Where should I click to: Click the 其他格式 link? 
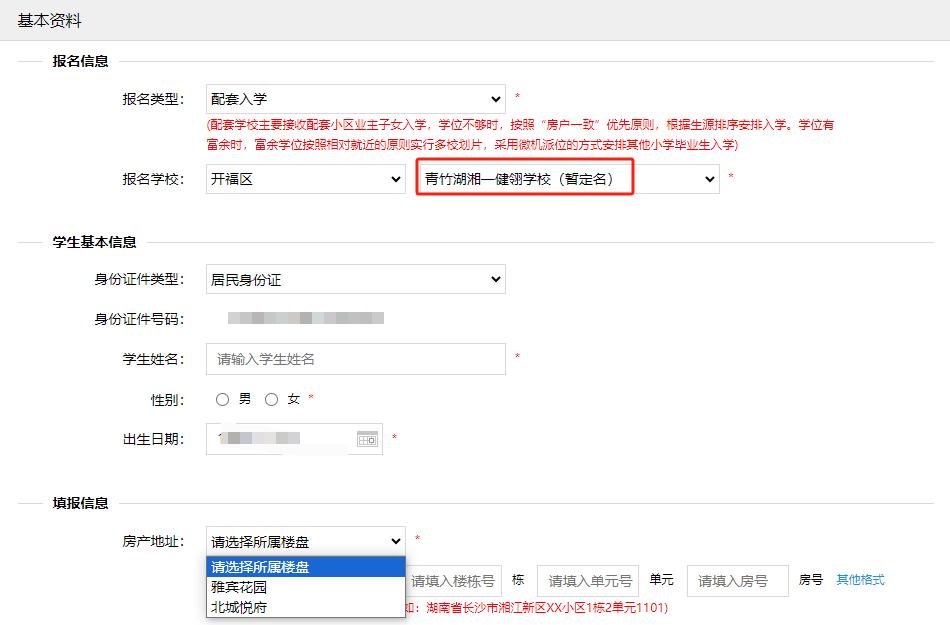pos(860,580)
